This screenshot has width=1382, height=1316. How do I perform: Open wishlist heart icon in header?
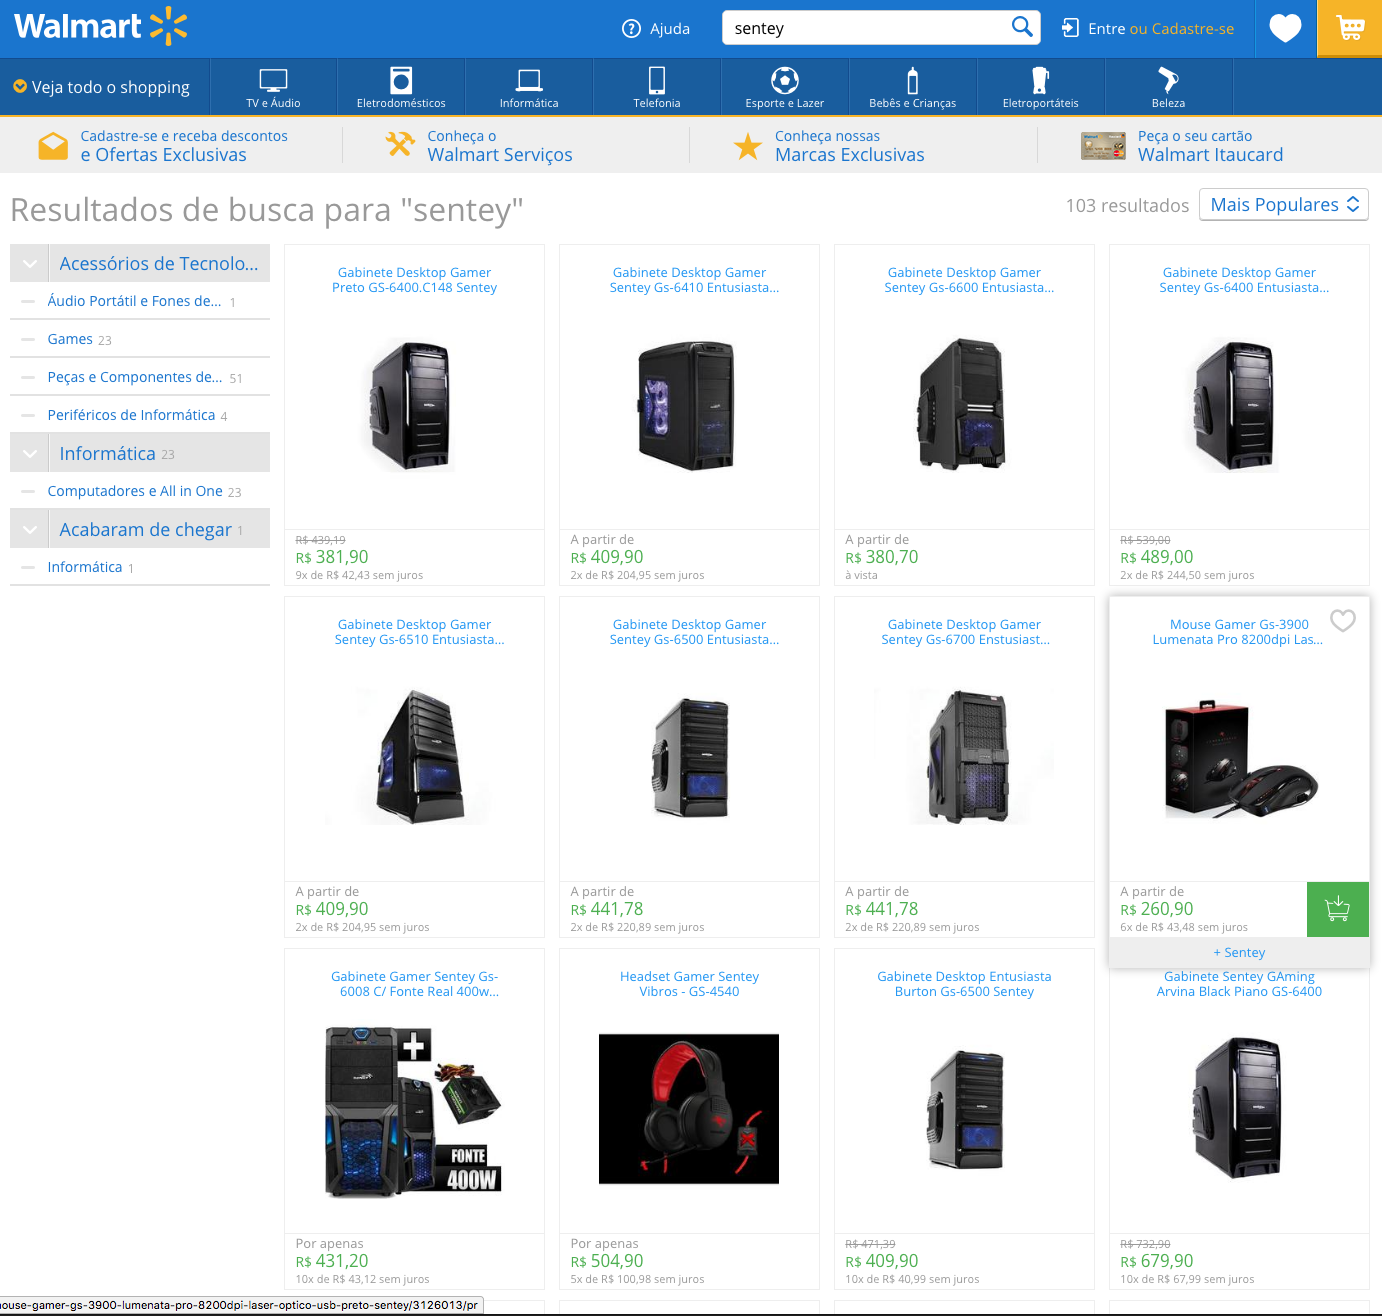(1285, 28)
